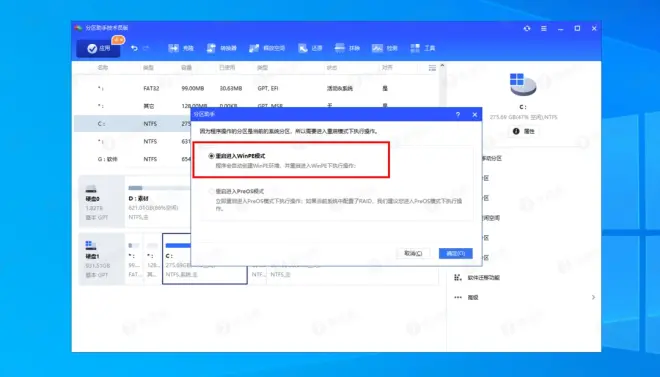660x377 pixels.
Task: Select the G: 软件 partition row
Action: (x=132, y=159)
